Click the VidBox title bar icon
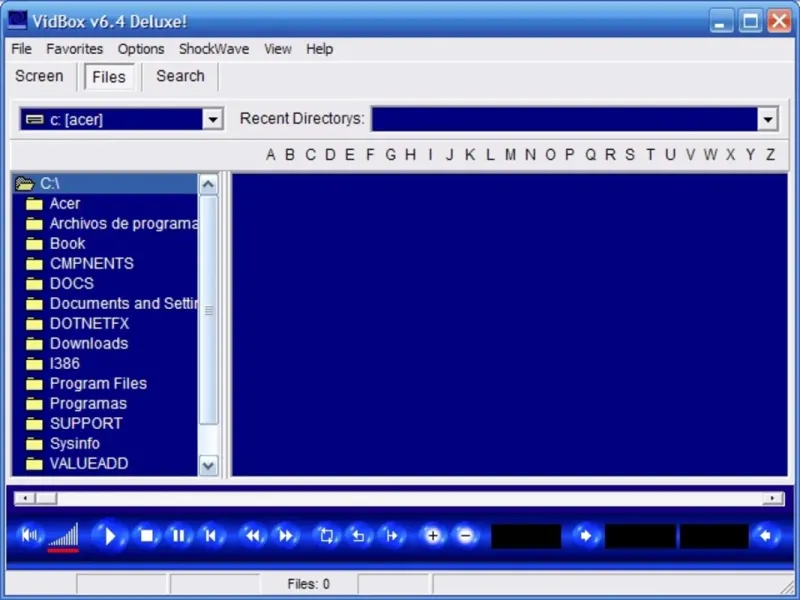The image size is (800, 600). click(17, 20)
